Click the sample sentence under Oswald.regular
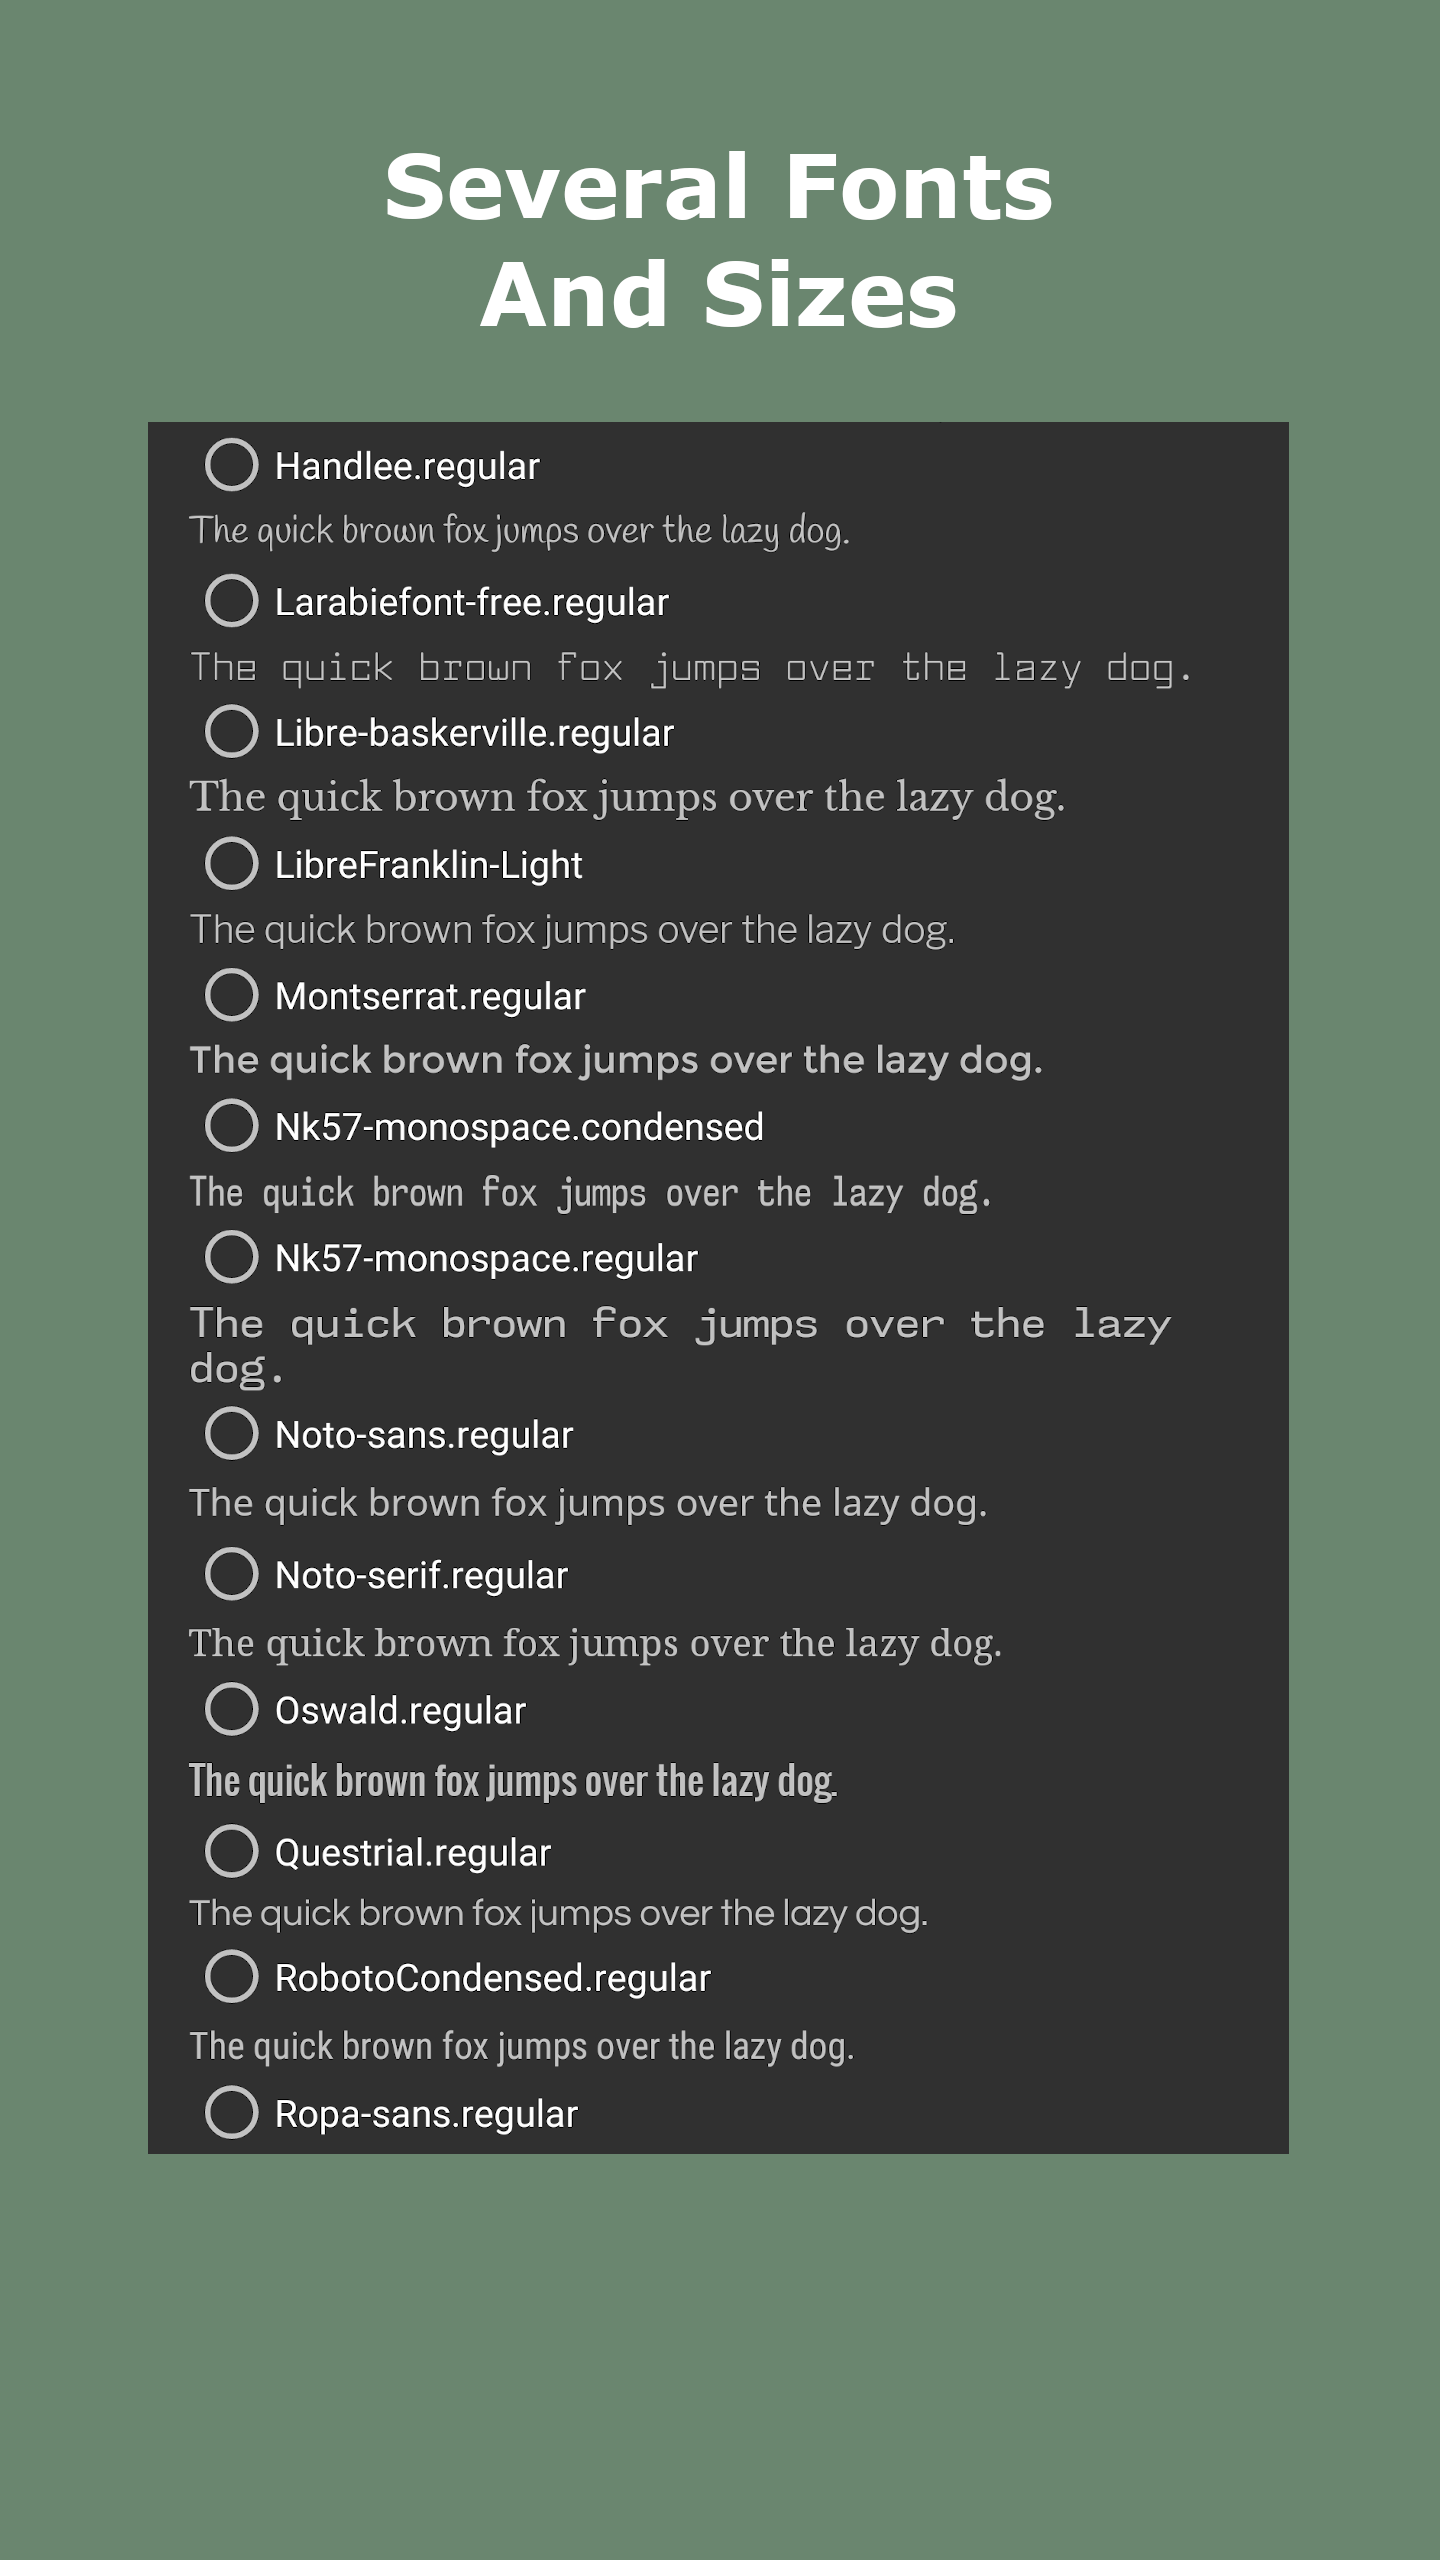1440x2560 pixels. [513, 1781]
